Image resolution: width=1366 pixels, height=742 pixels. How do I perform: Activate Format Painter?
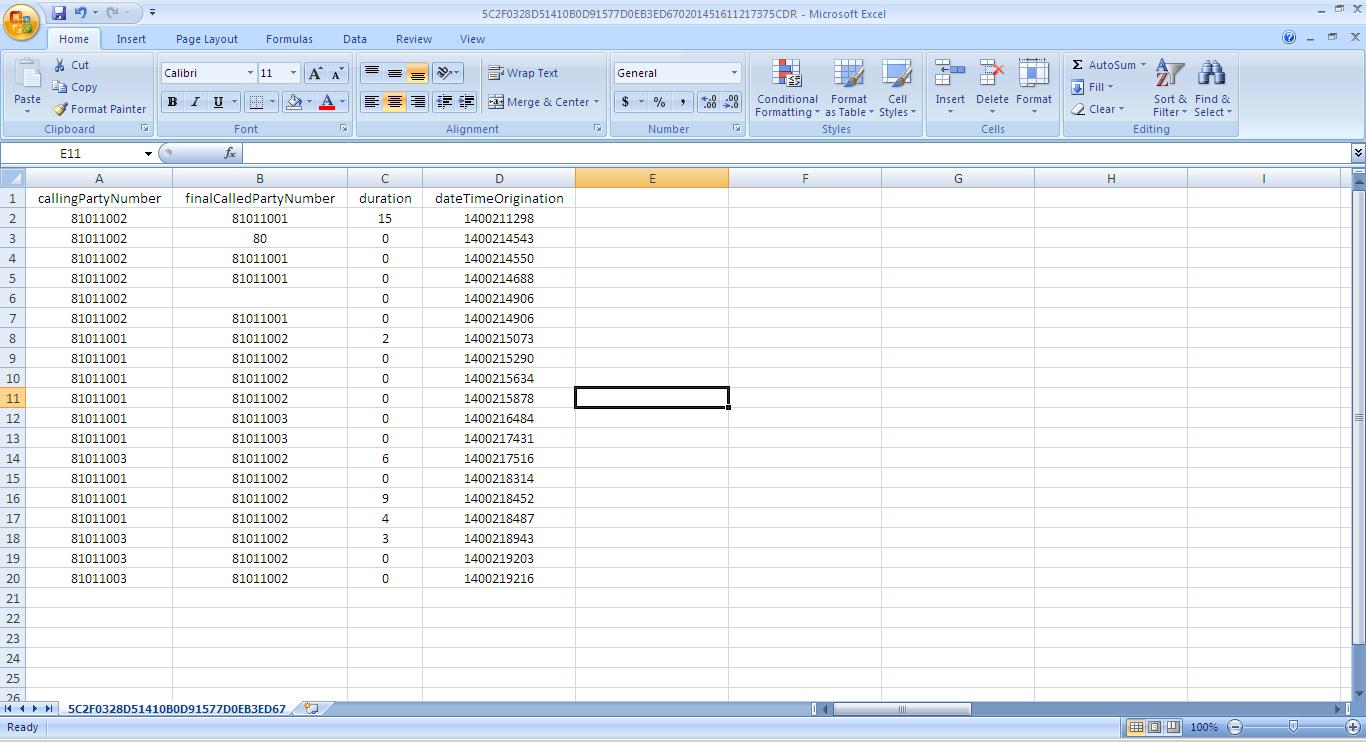[99, 109]
